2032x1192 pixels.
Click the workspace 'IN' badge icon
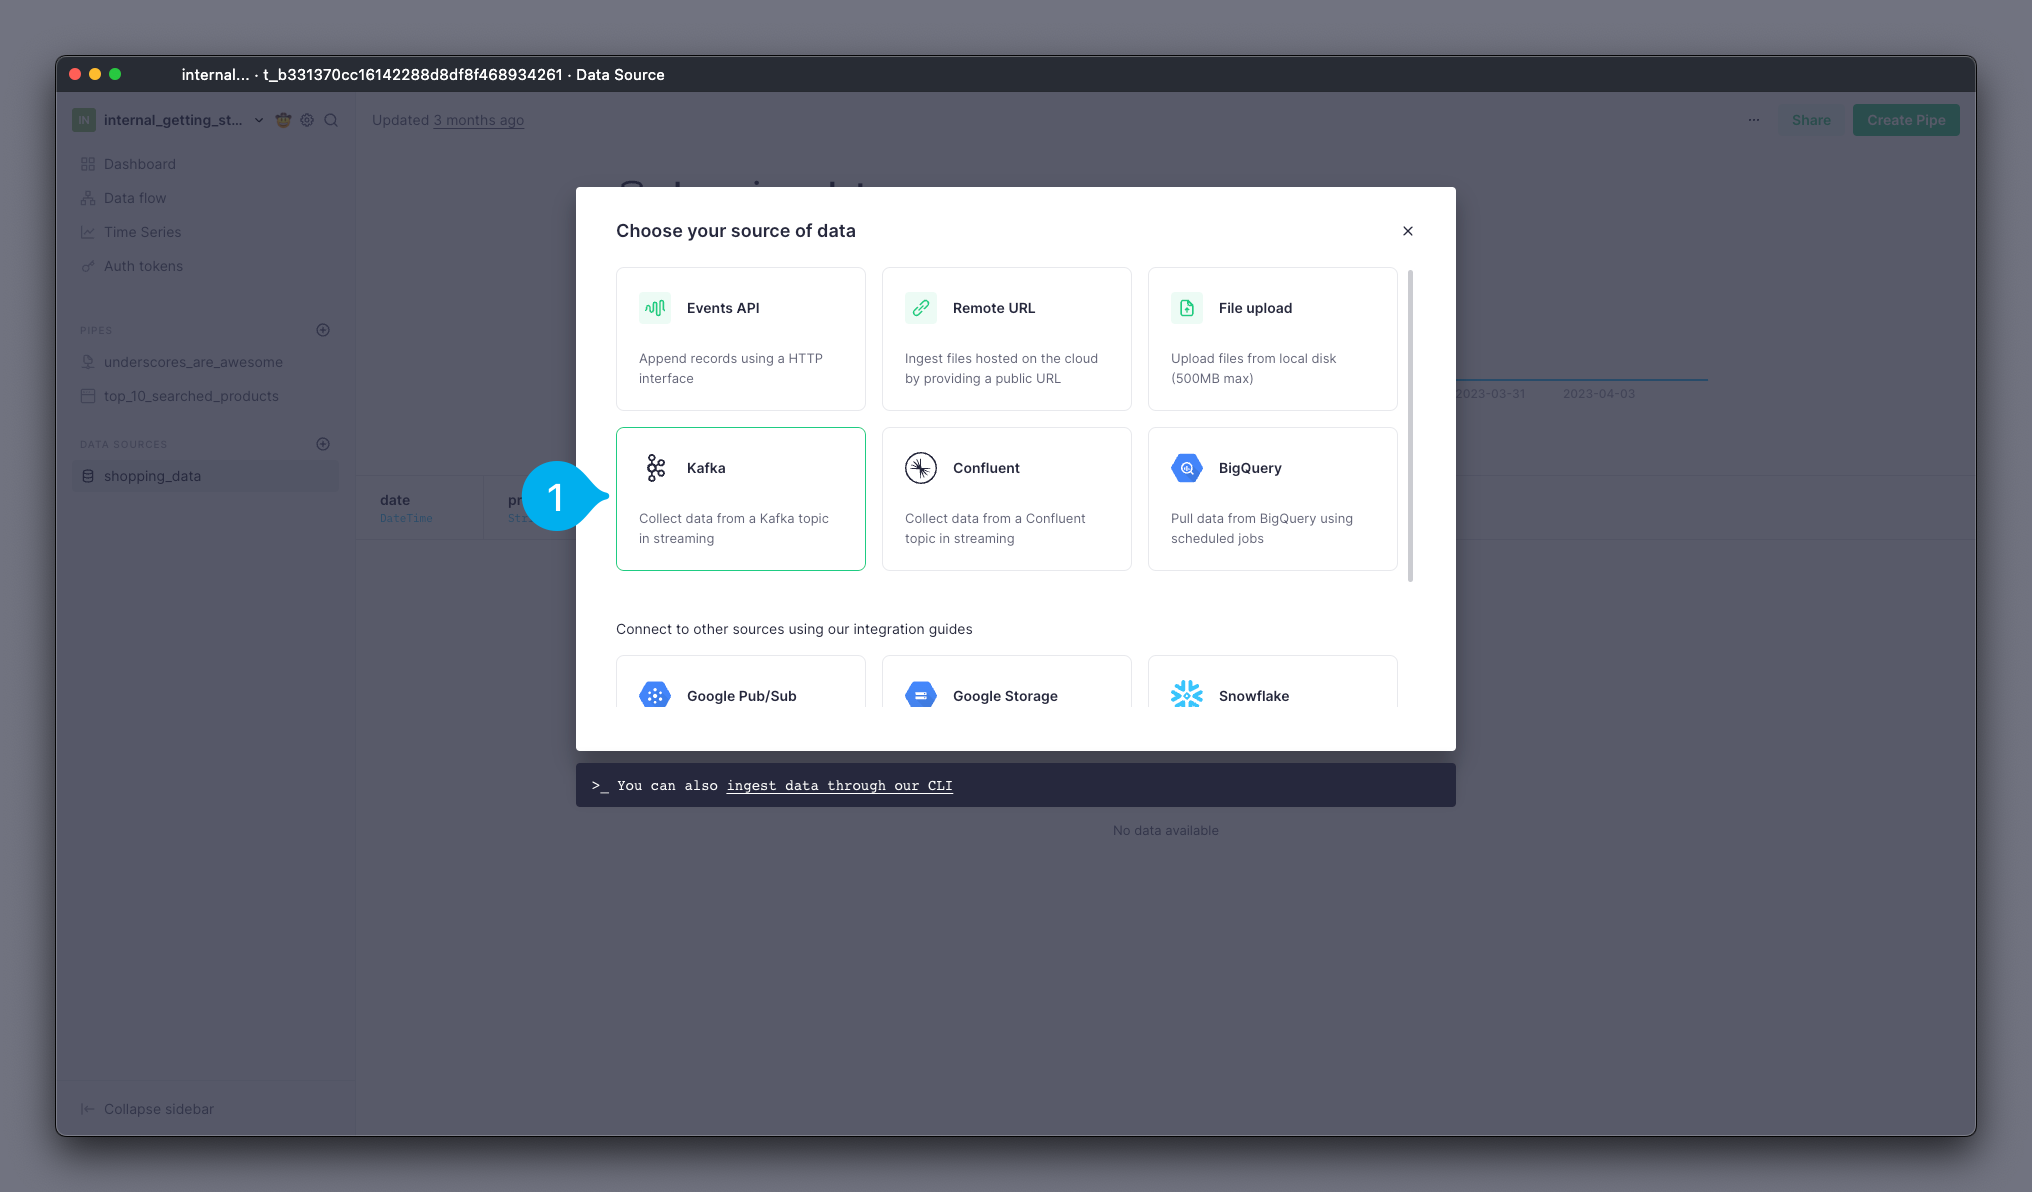click(x=84, y=120)
